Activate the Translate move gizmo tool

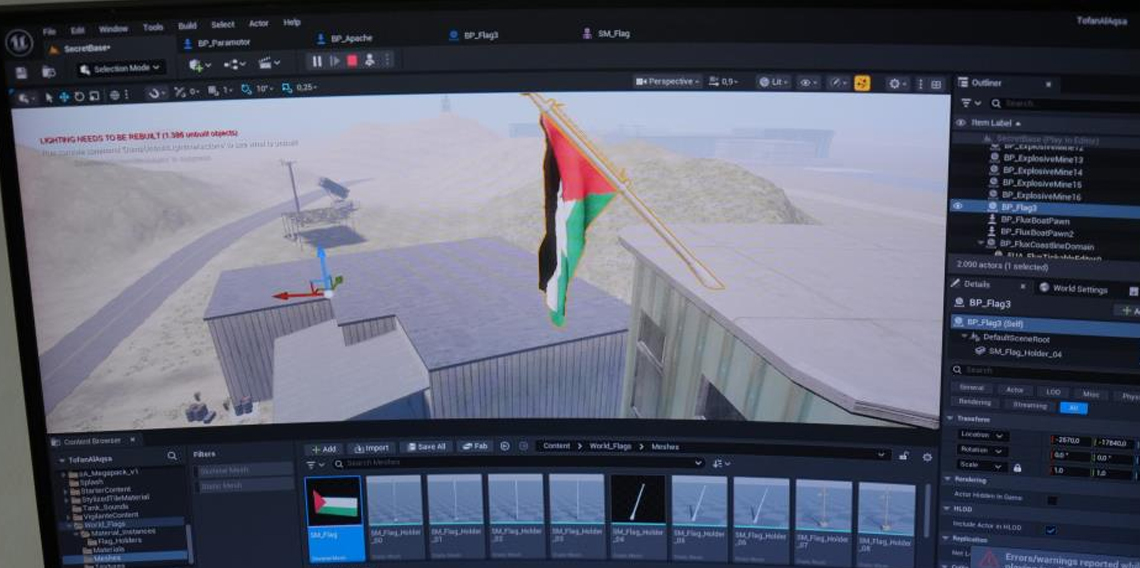click(64, 97)
